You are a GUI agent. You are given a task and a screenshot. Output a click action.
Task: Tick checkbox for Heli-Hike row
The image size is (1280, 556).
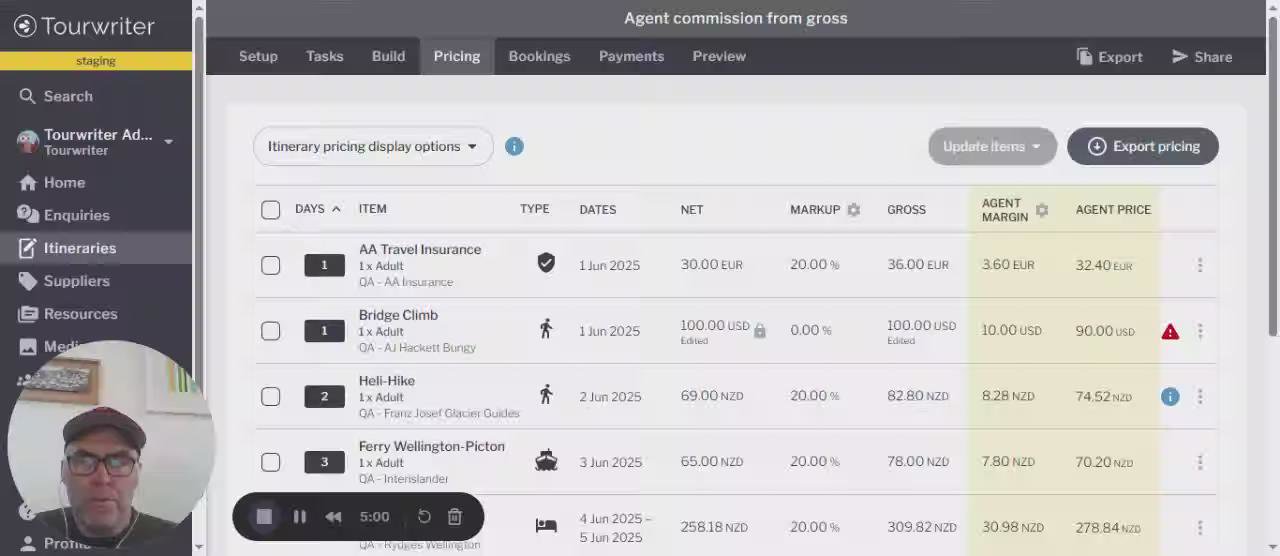coord(271,397)
